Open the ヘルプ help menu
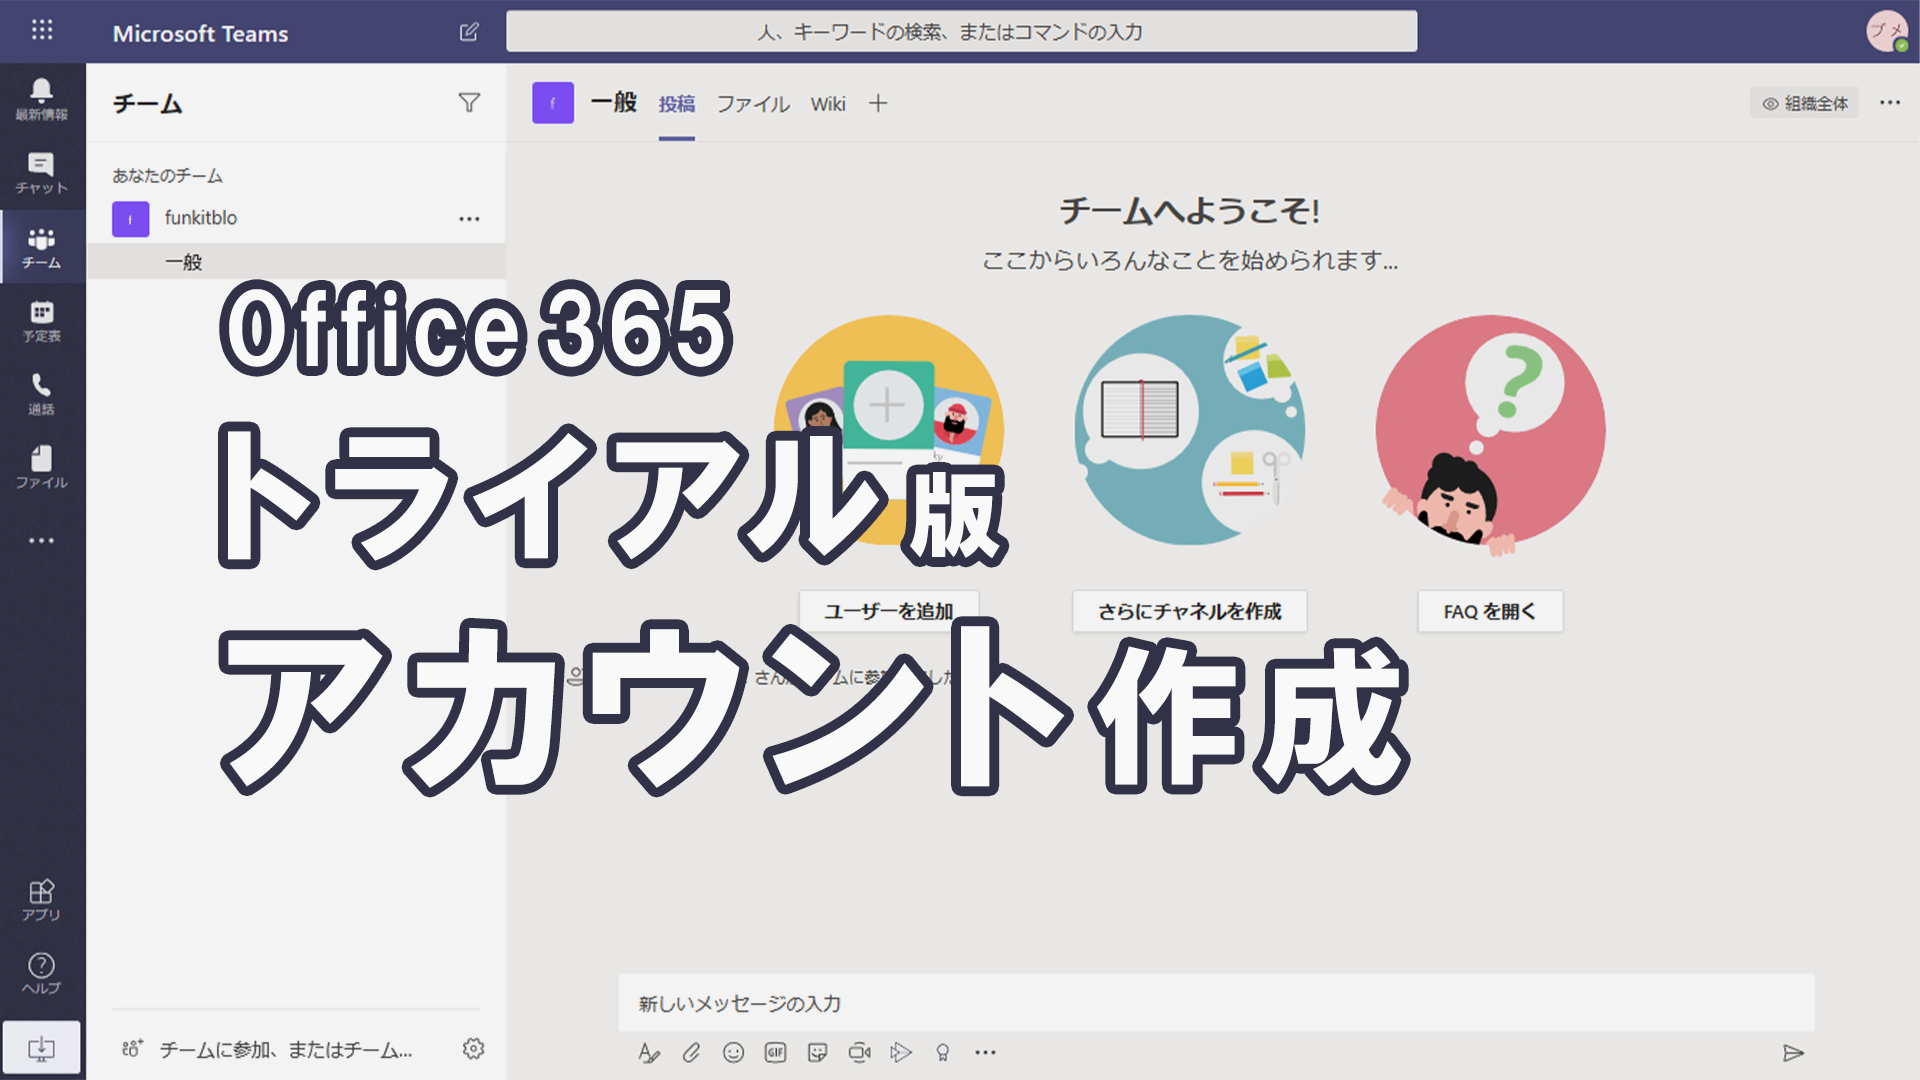Viewport: 1920px width, 1080px height. point(42,973)
